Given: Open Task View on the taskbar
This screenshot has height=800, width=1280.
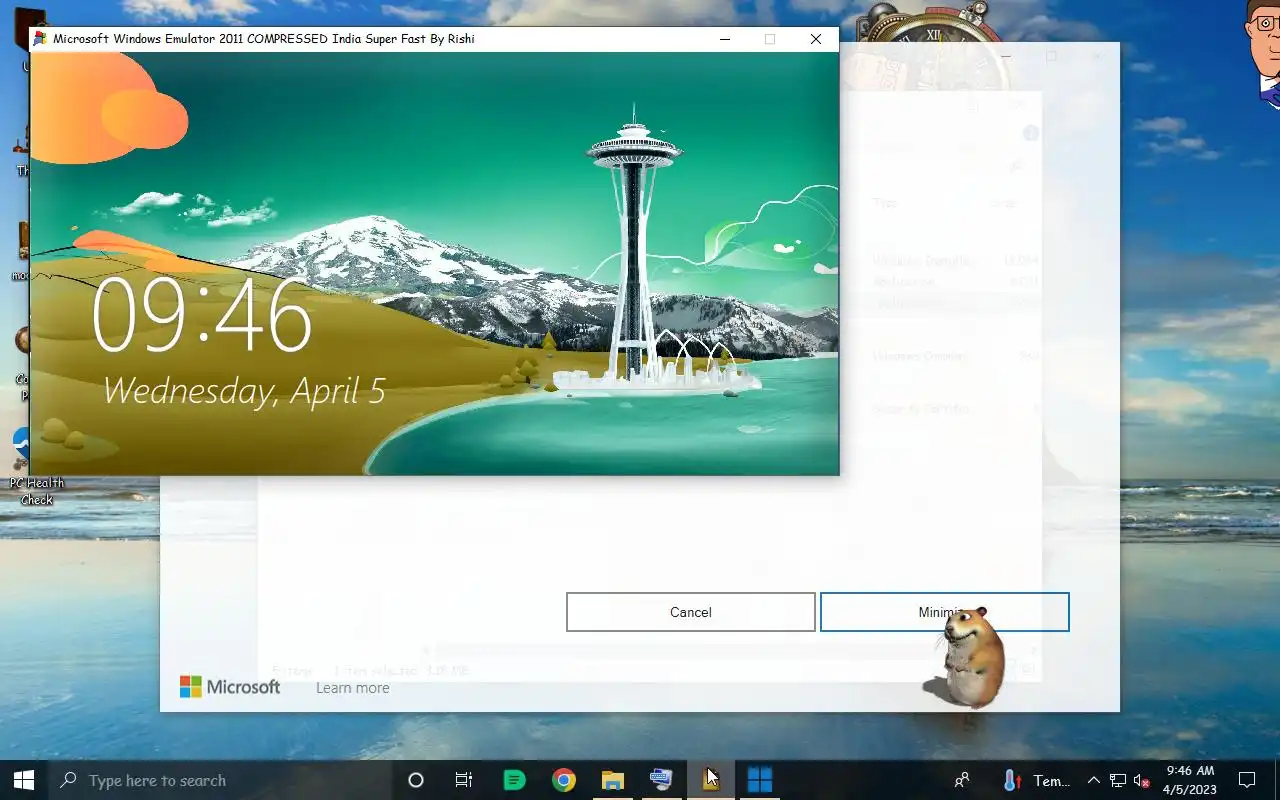Looking at the screenshot, I should point(464,780).
